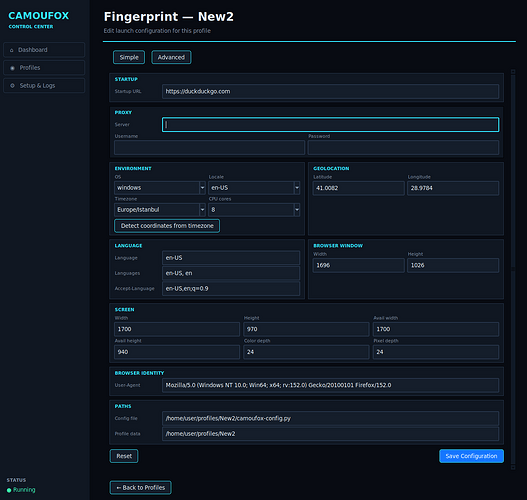Expand the Locale dropdown showing en-US
This screenshot has width=527, height=500.
coord(254,188)
